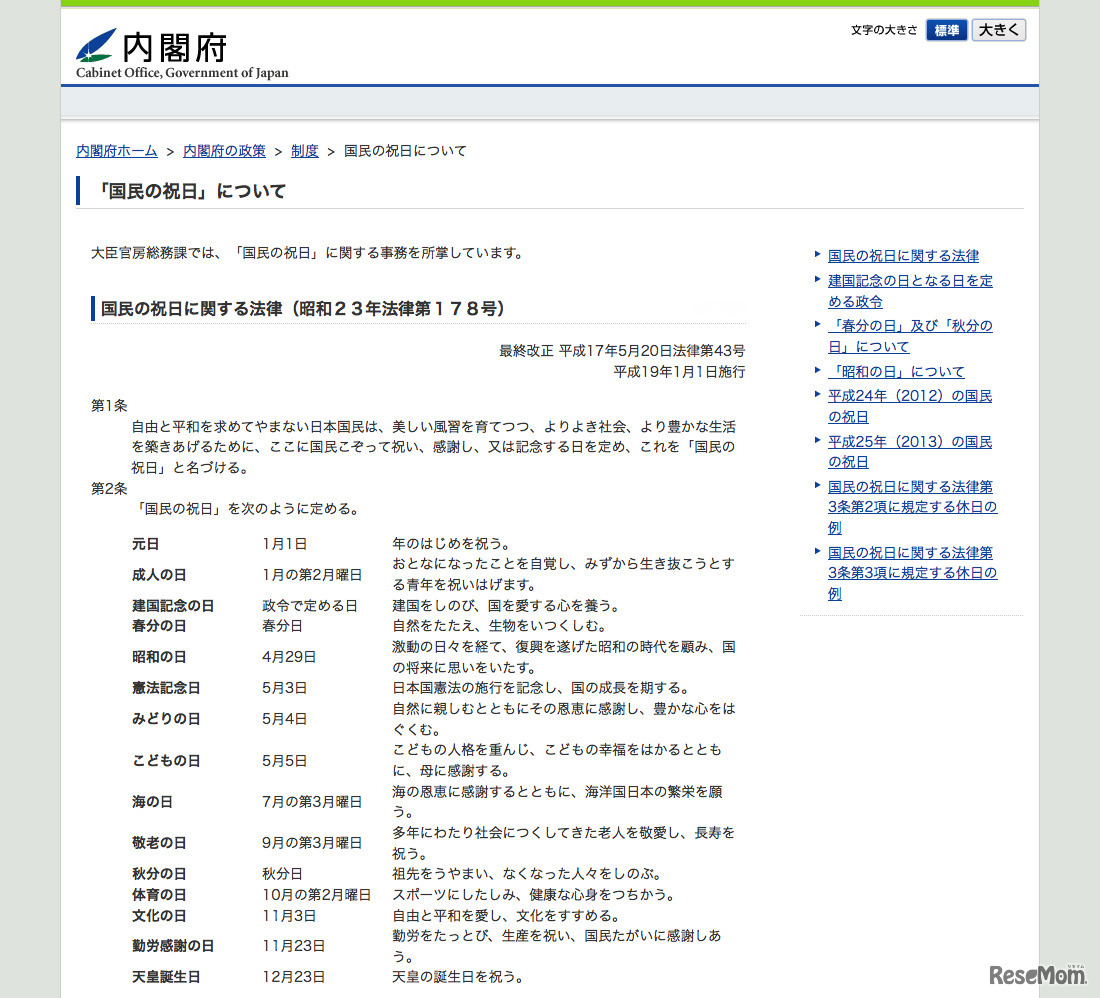Viewport: 1100px width, 998px height.
Task: Open 「昭和の日」について in the sidebar
Action: coord(895,371)
